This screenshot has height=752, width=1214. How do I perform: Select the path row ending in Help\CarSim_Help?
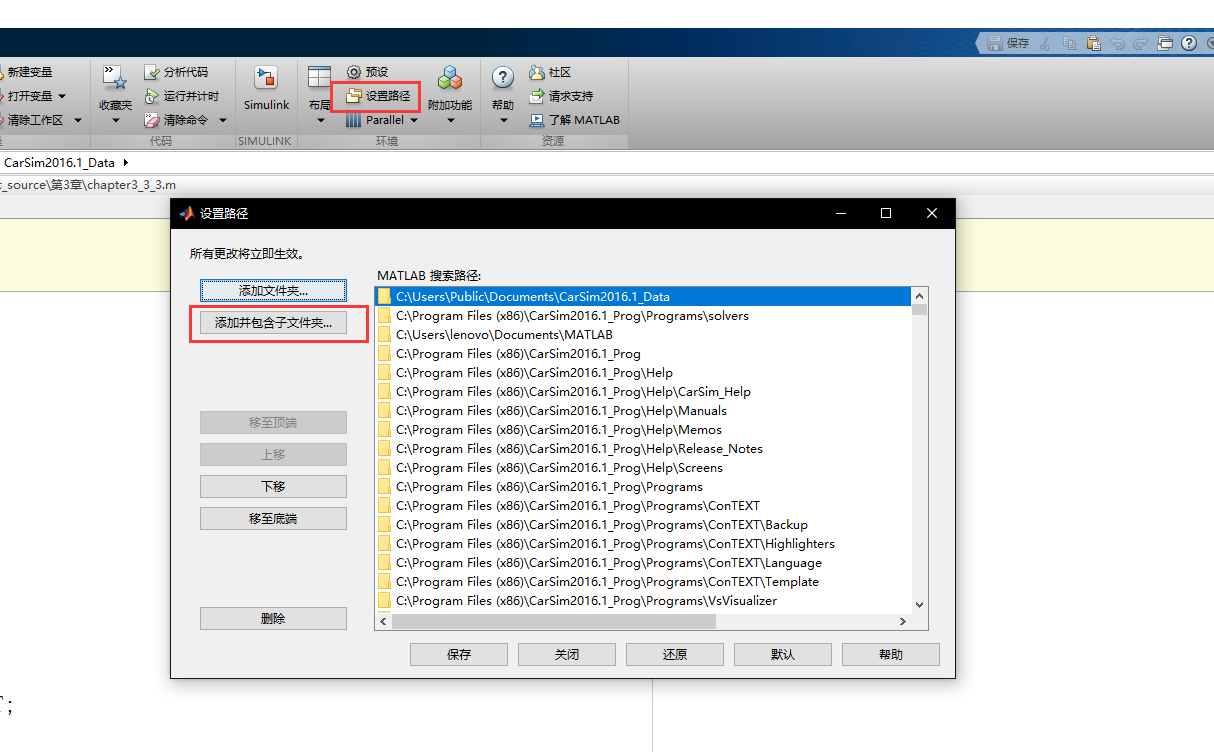(x=643, y=391)
